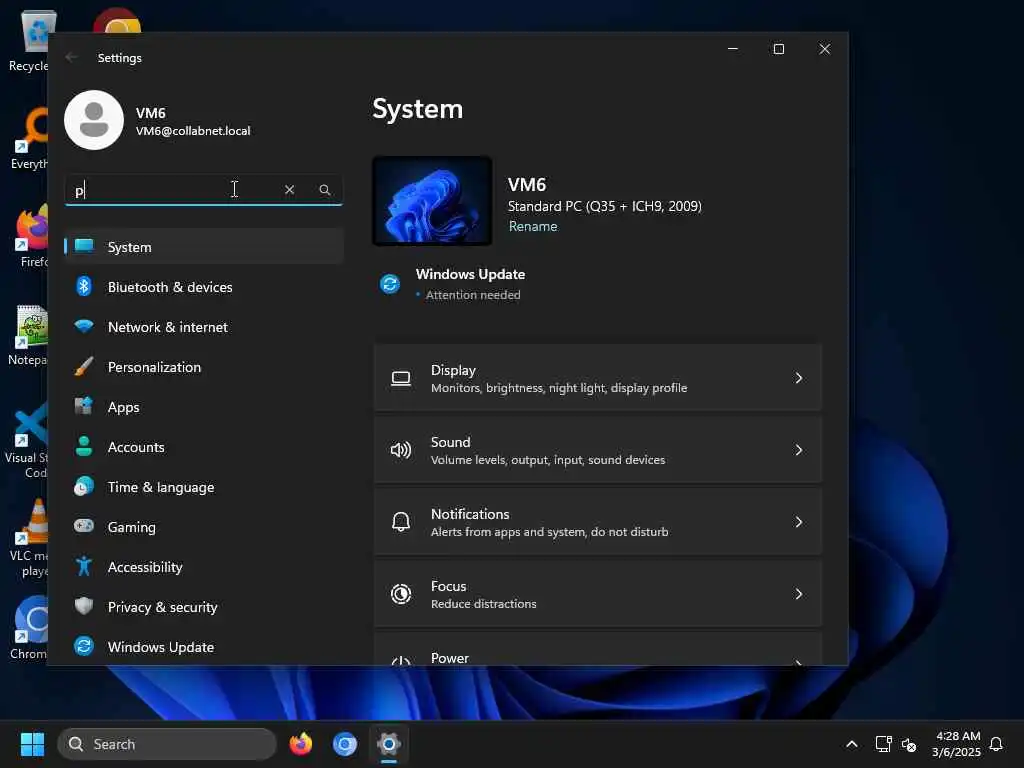Maximize the Settings window
This screenshot has height=768, width=1024.
coord(778,49)
